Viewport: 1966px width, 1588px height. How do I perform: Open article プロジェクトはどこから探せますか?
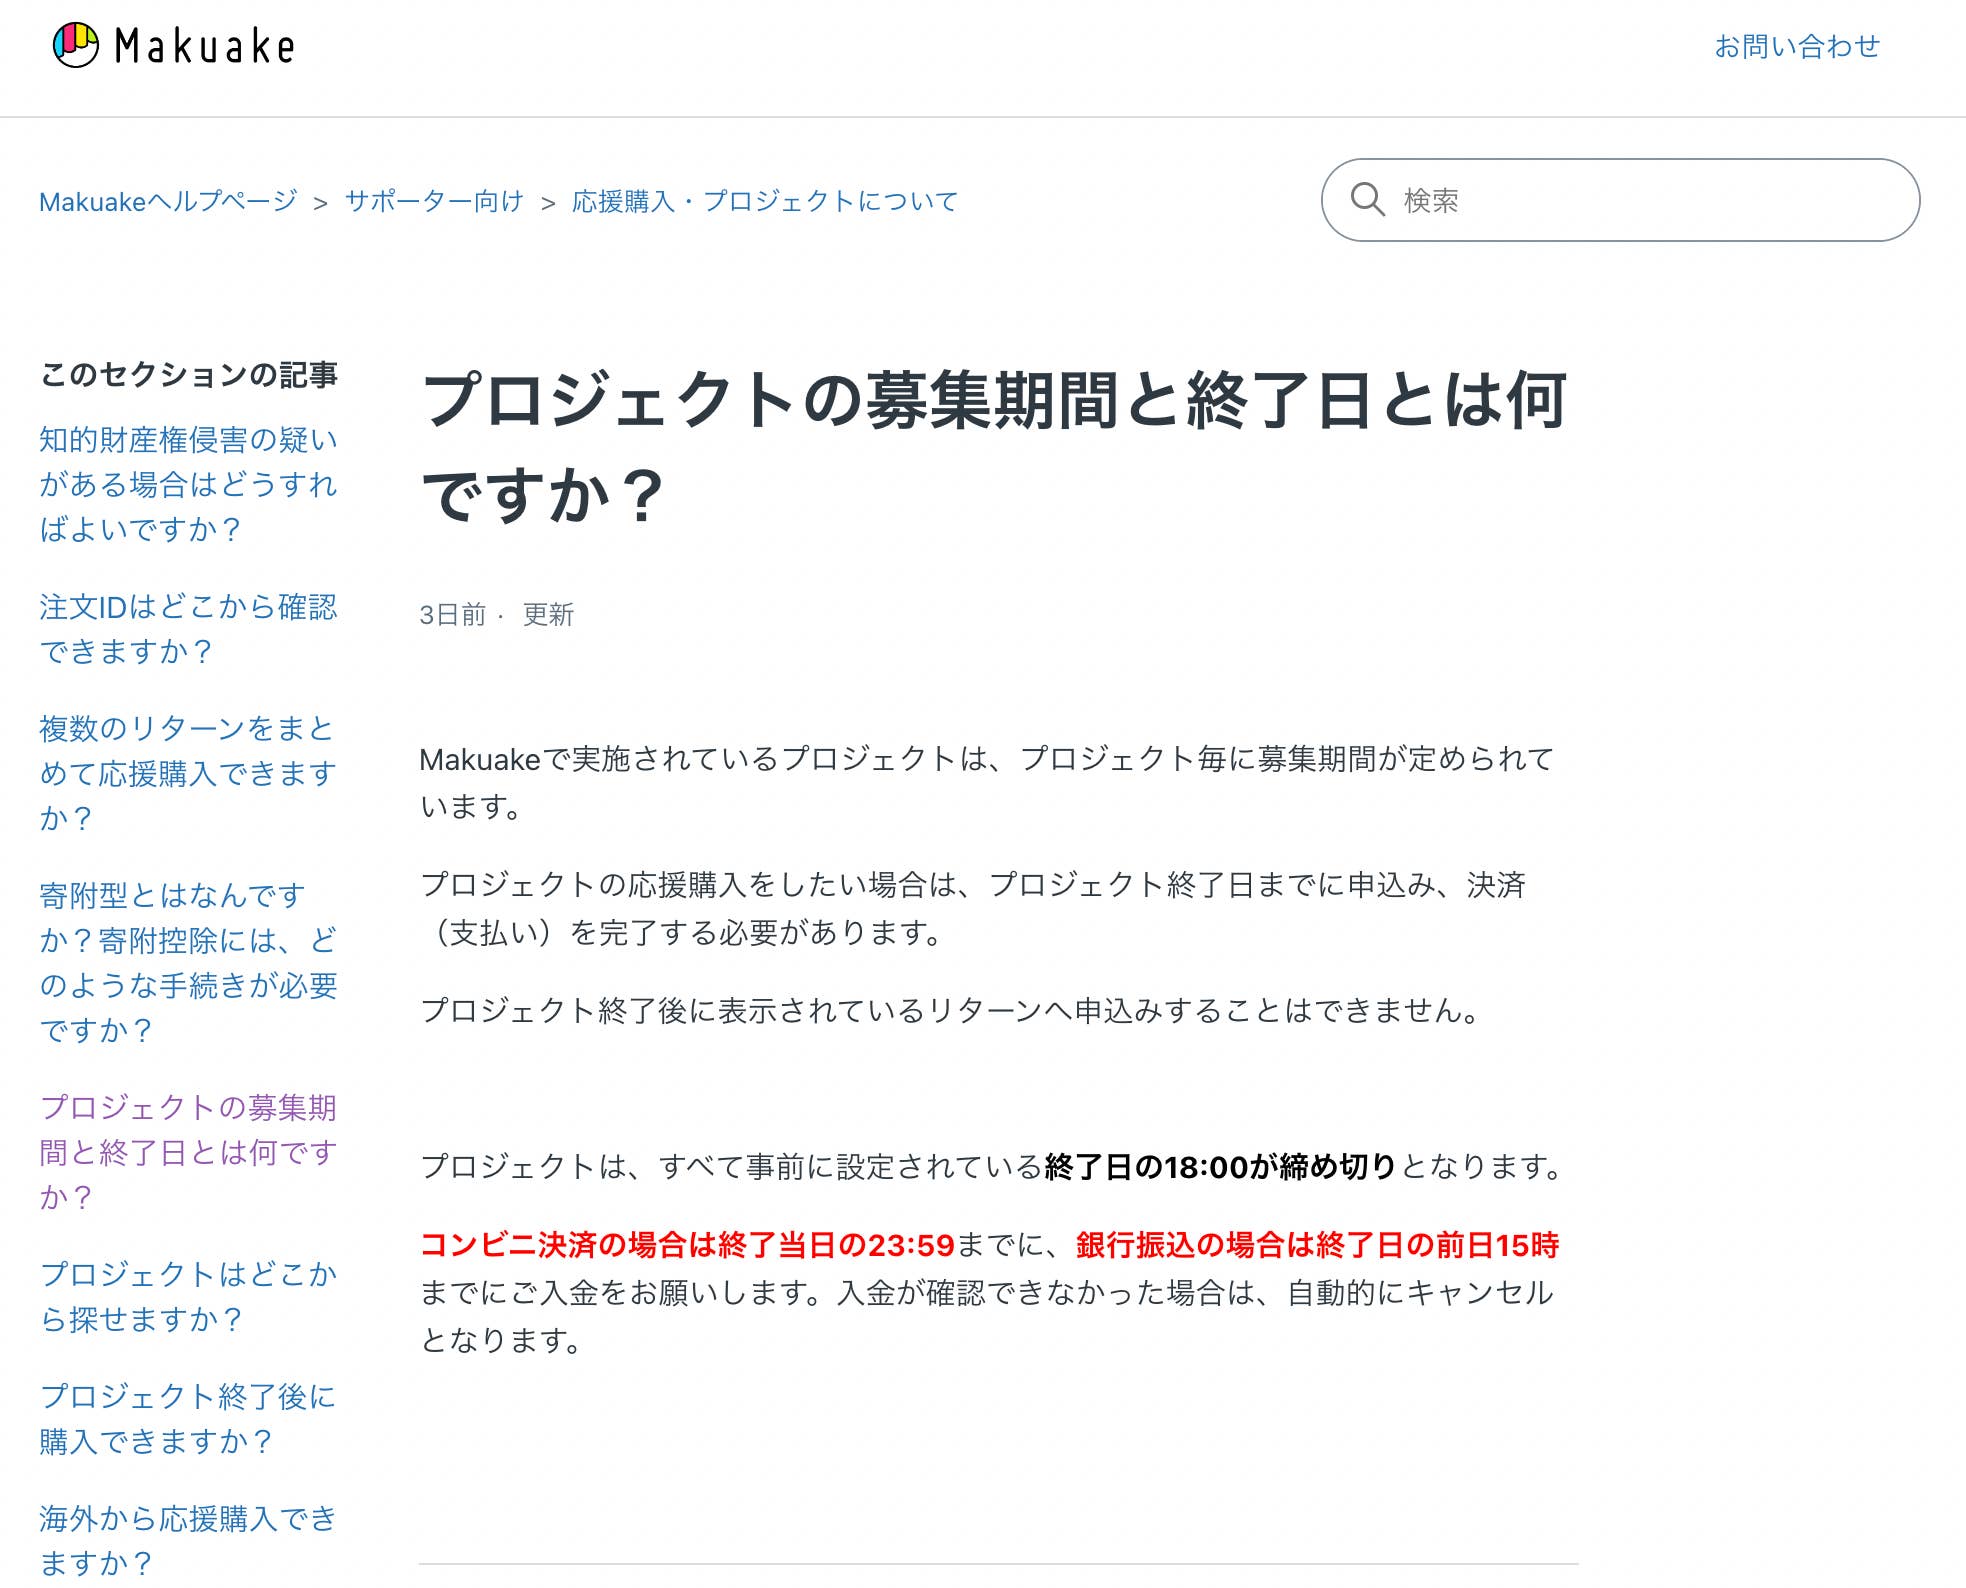(188, 1296)
